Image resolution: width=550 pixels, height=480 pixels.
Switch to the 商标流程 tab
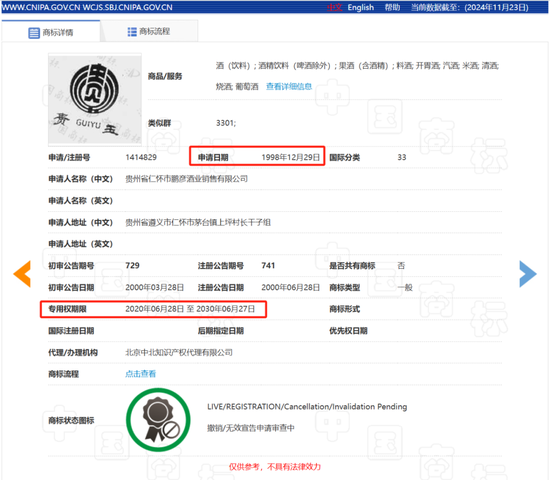(x=149, y=32)
